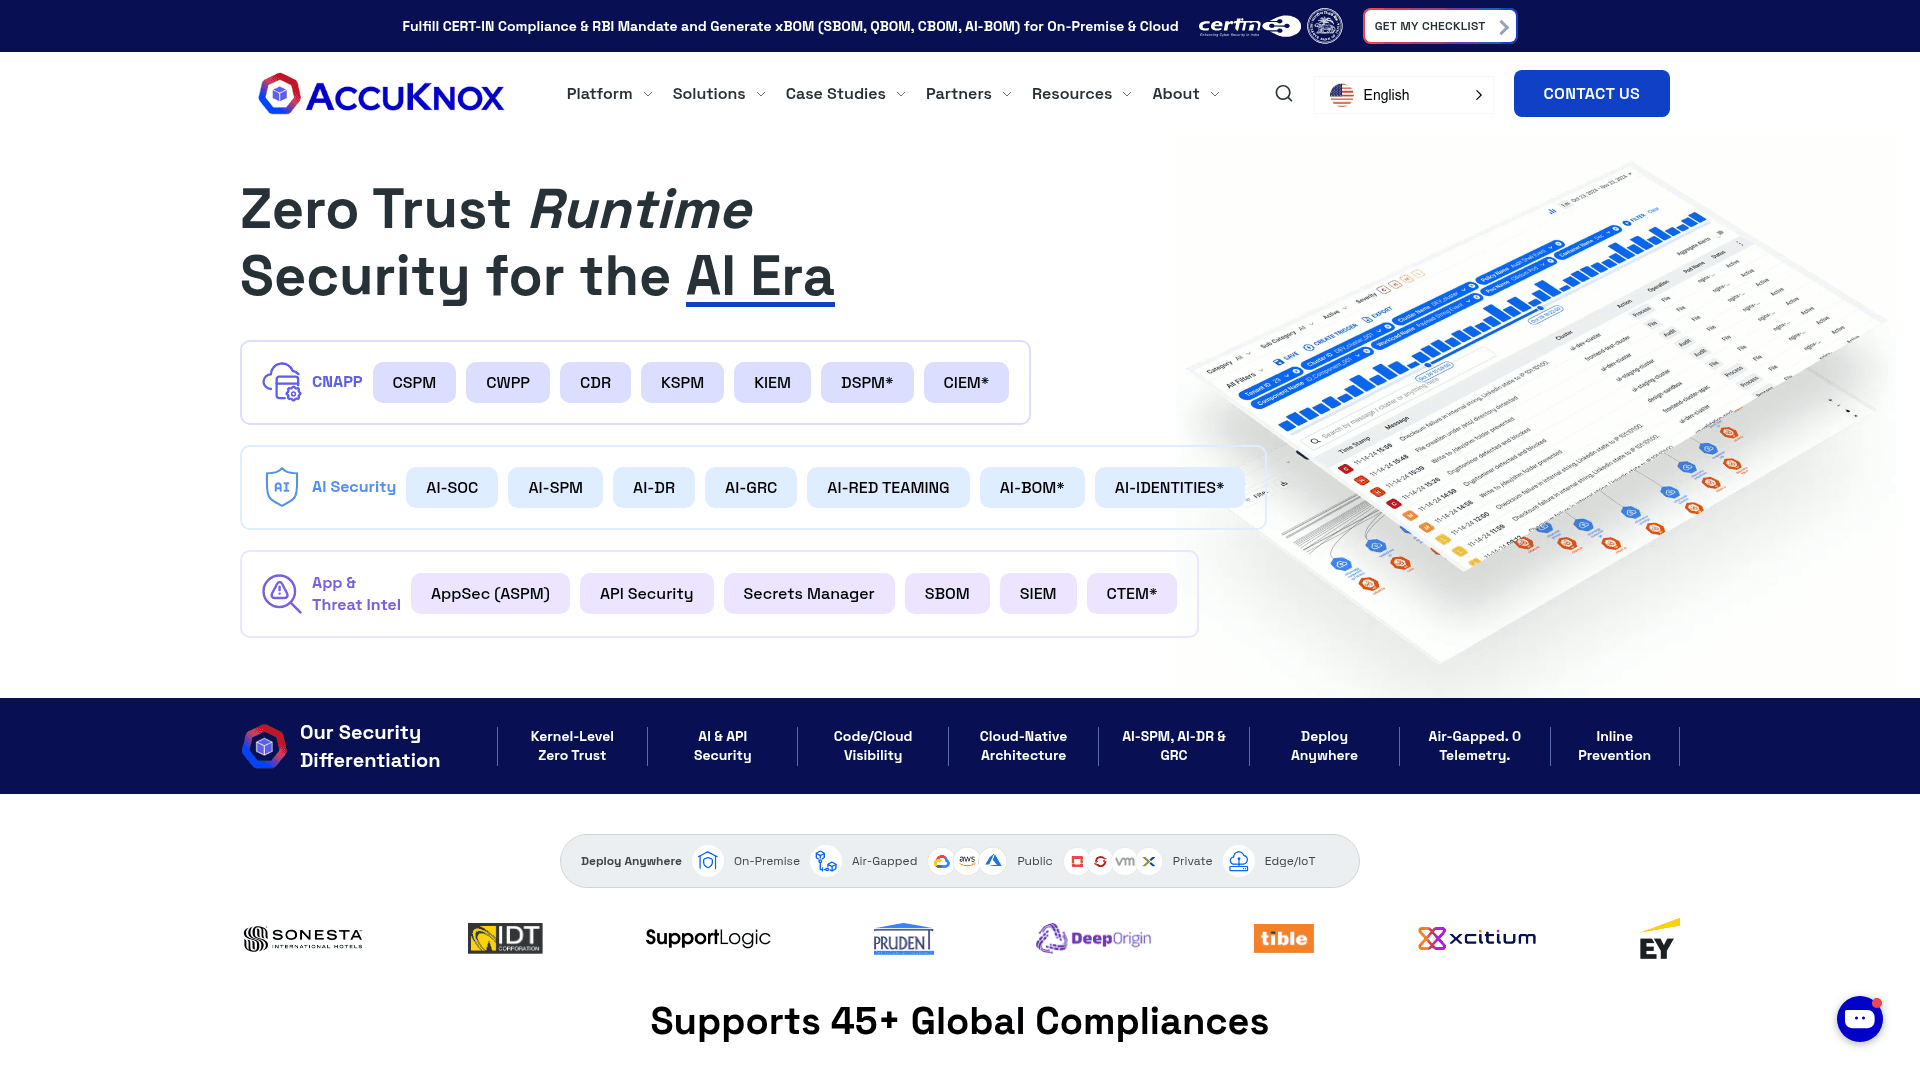Click the AccuKnox logo
The image size is (1920, 1080).
381,94
